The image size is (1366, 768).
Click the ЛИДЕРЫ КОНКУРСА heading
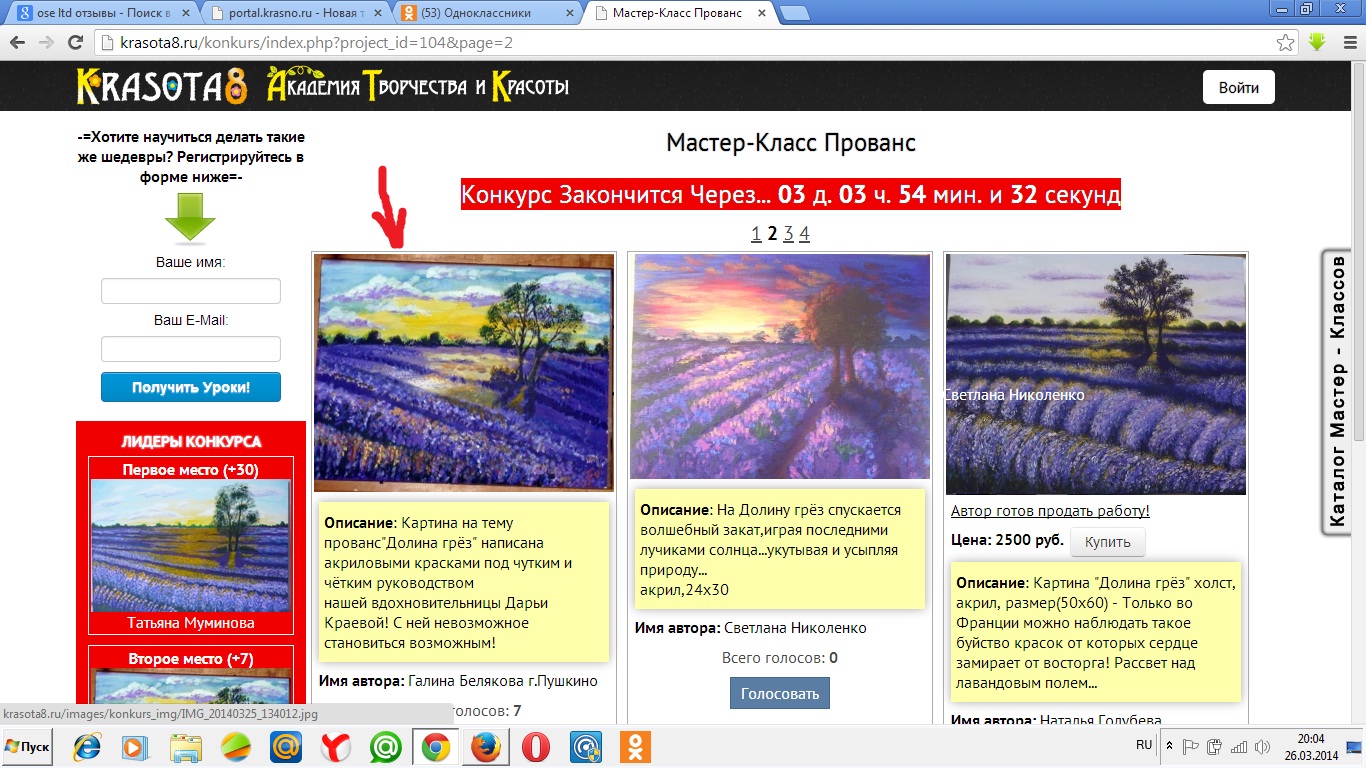[191, 441]
